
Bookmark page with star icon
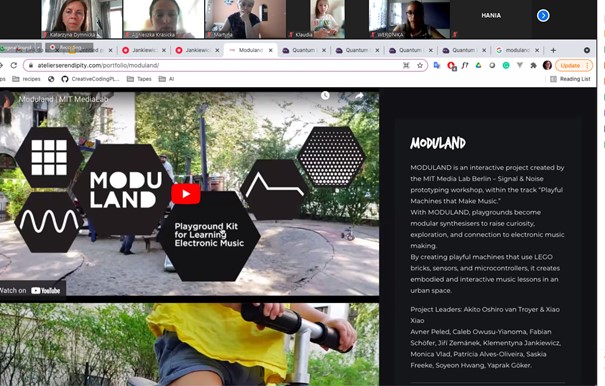point(420,66)
